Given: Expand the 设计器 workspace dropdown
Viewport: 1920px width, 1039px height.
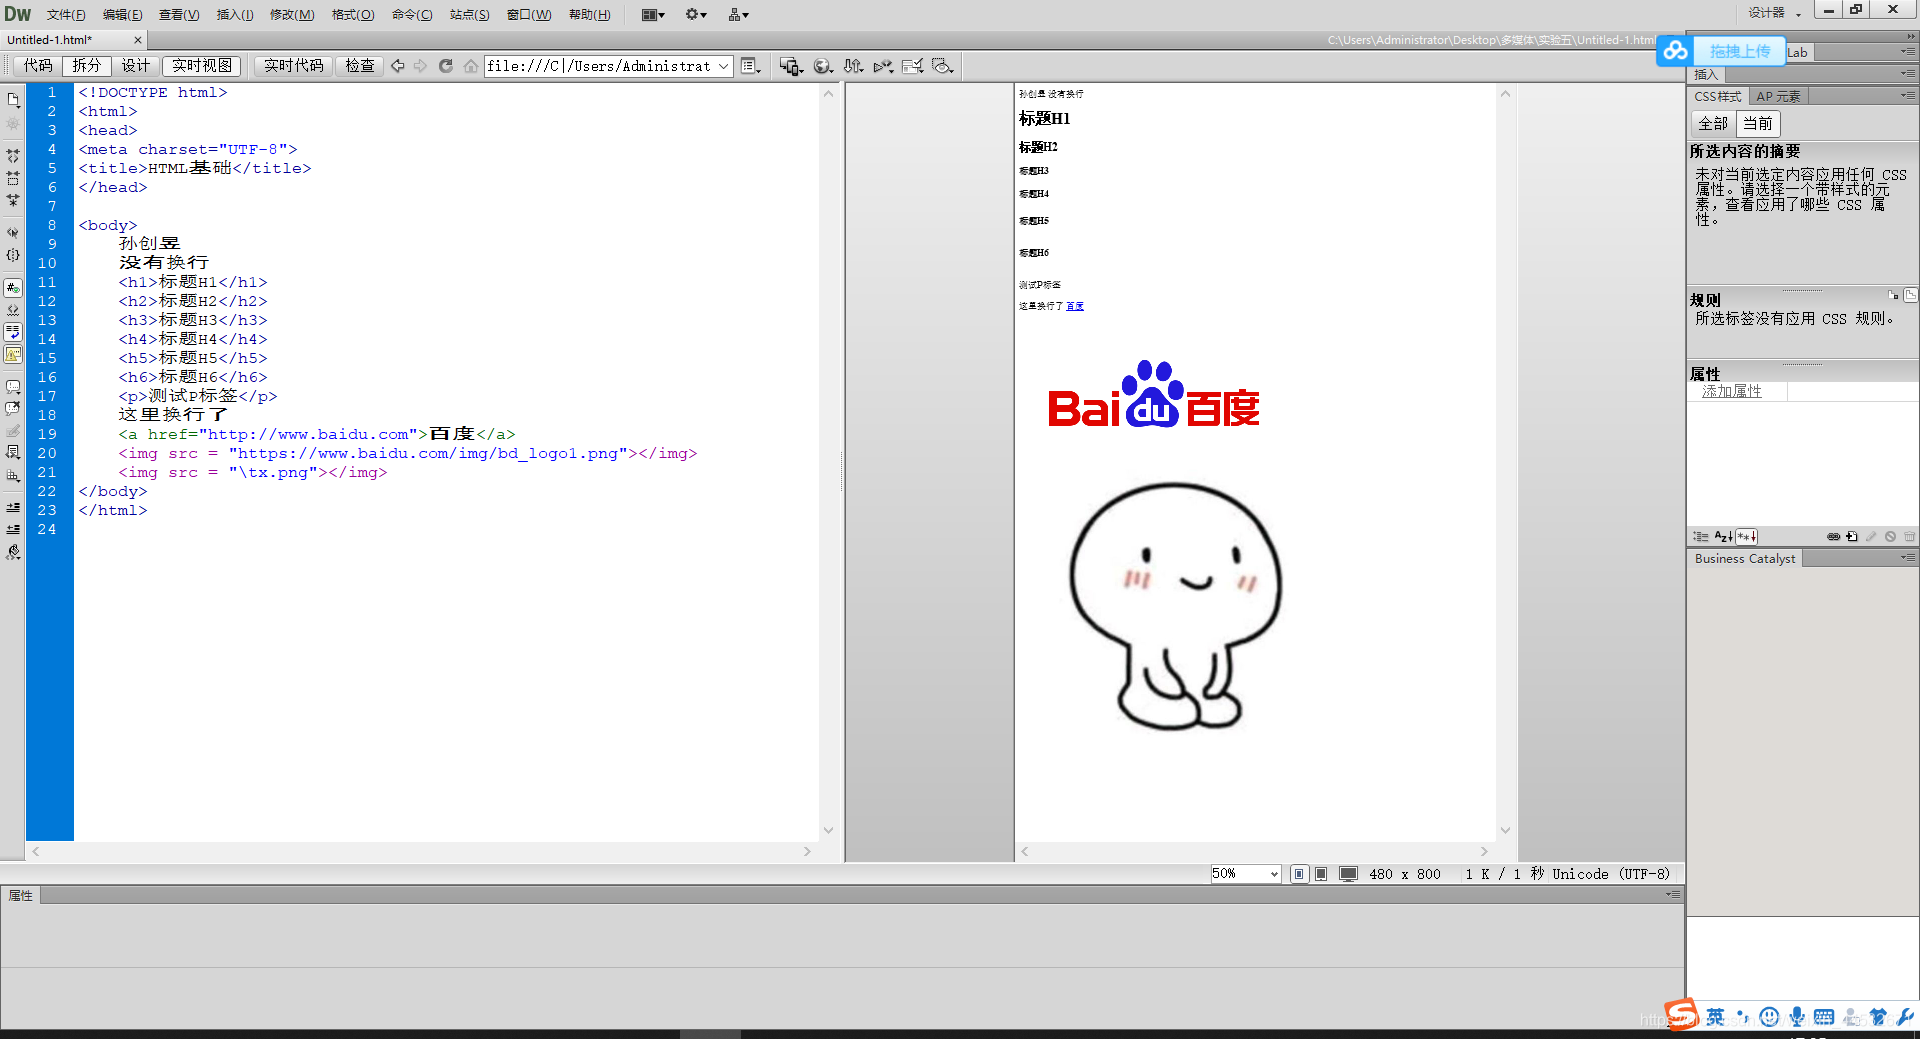Looking at the screenshot, I should tap(1775, 13).
